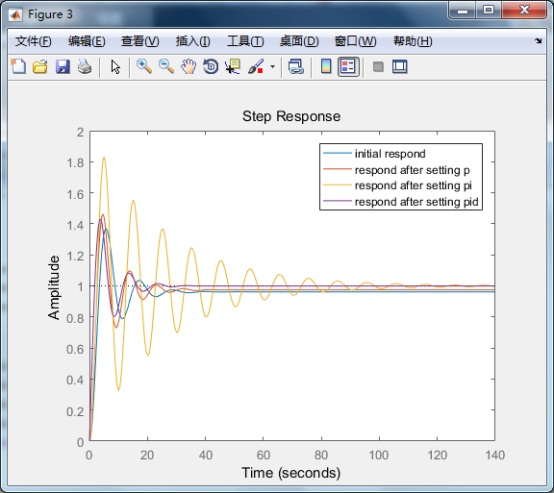The height and width of the screenshot is (493, 554).
Task: Open the 工具(T) menu
Action: pos(245,41)
